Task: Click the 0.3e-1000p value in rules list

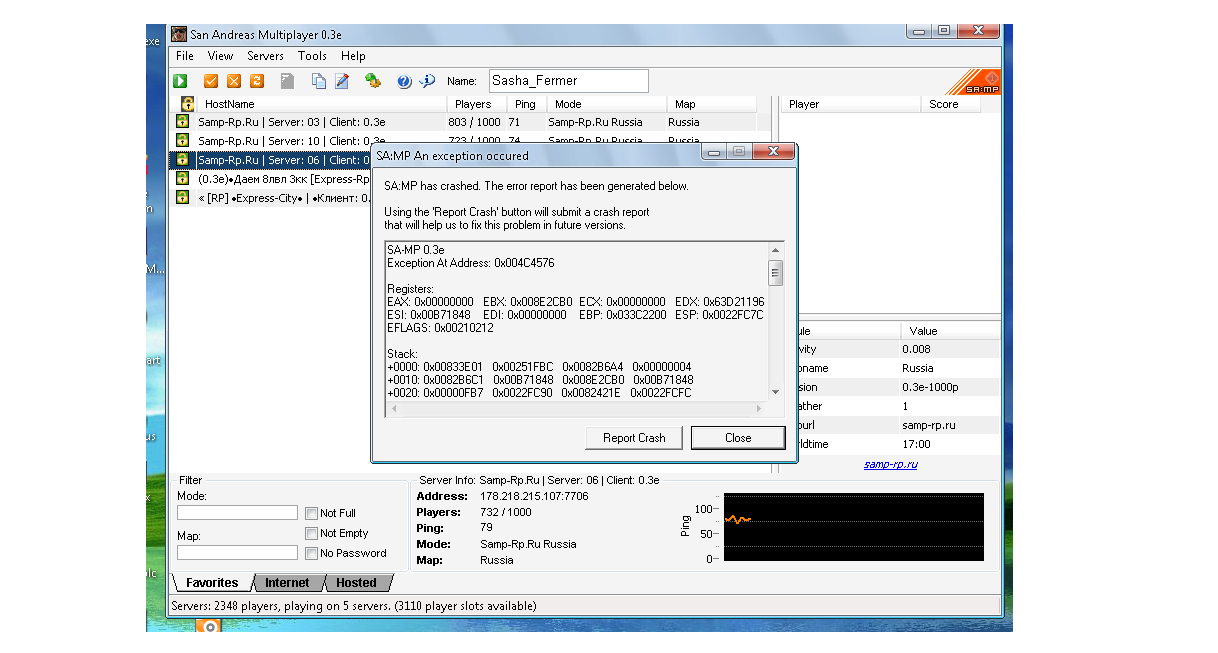Action: 930,387
